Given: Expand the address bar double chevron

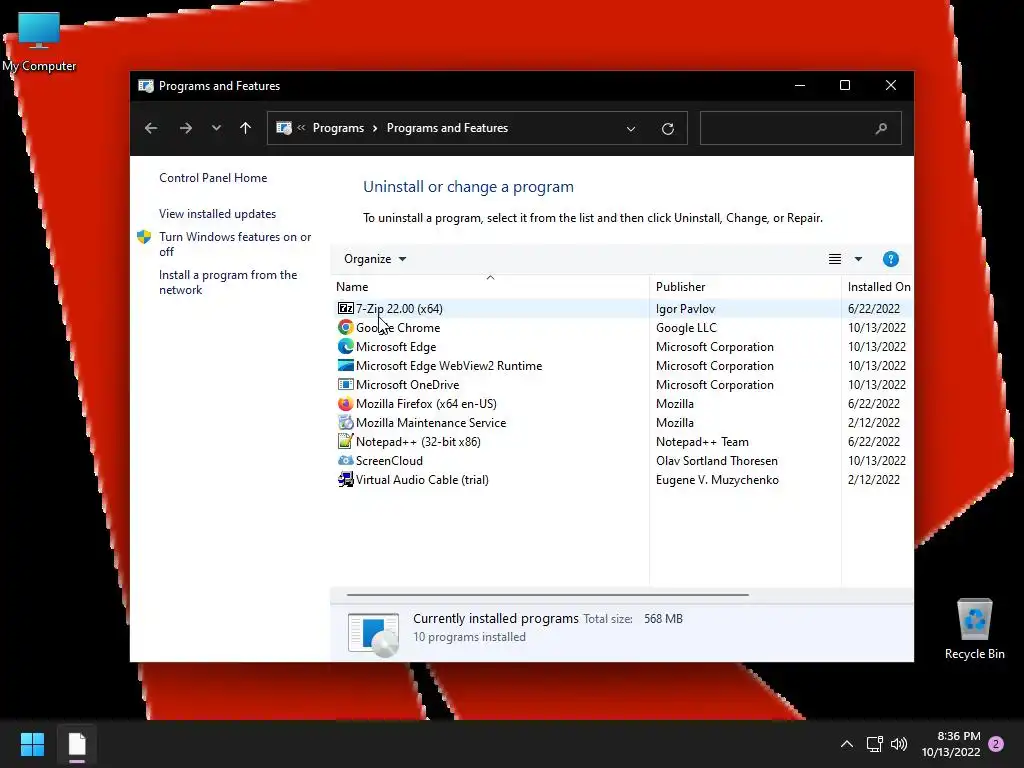Looking at the screenshot, I should [301, 128].
